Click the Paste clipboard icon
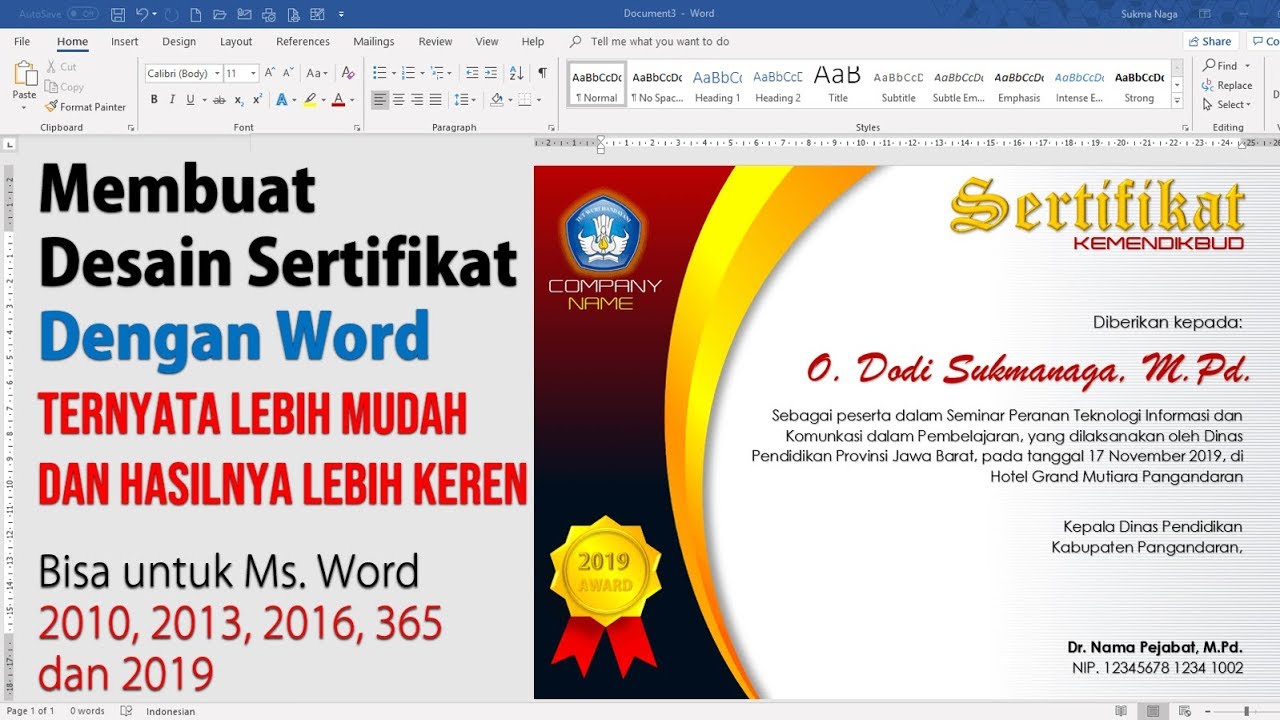The image size is (1280, 720). tap(25, 73)
